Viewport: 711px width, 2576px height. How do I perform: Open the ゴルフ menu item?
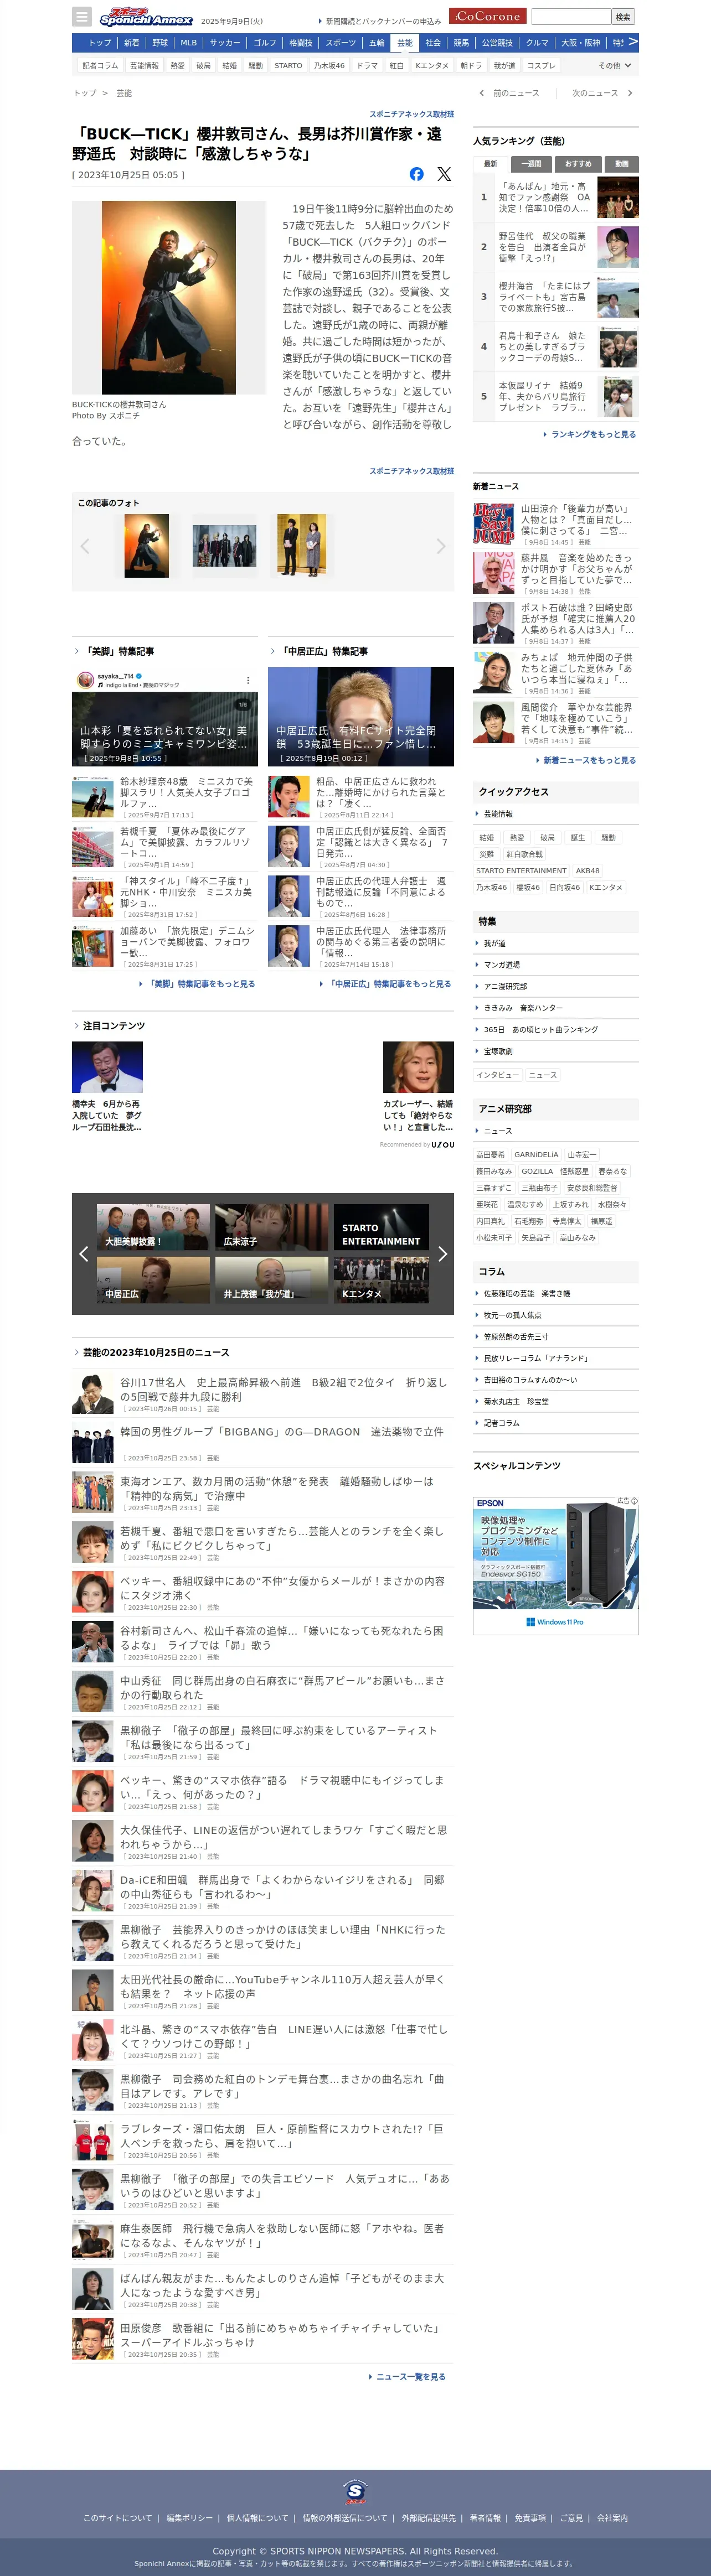click(265, 43)
